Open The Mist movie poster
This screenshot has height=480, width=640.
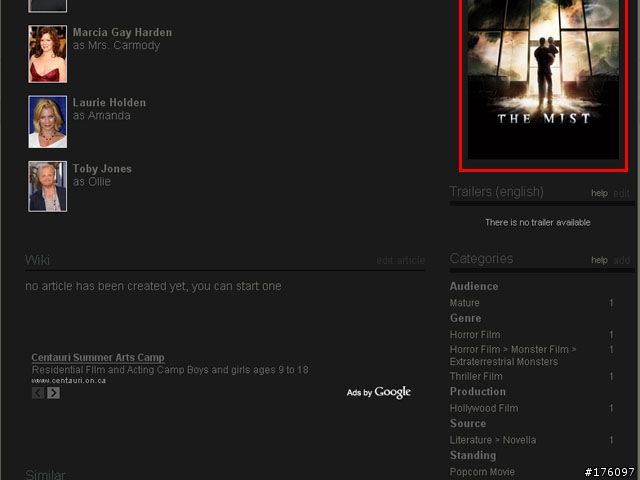point(543,80)
